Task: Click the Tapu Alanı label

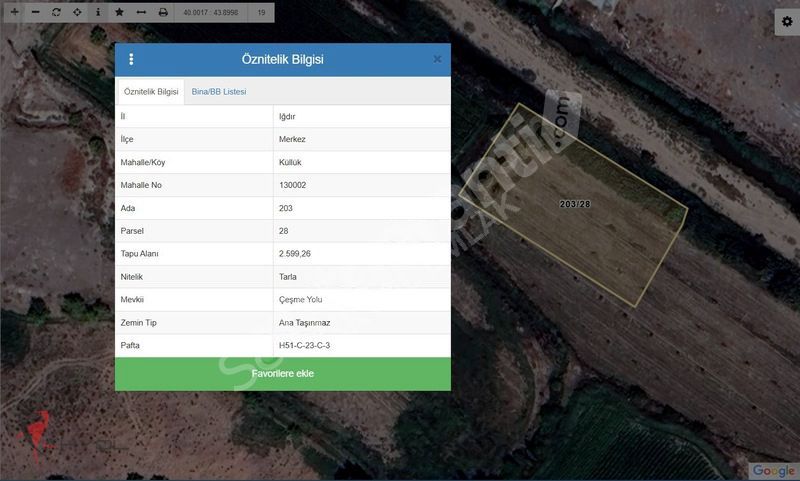Action: tap(139, 254)
